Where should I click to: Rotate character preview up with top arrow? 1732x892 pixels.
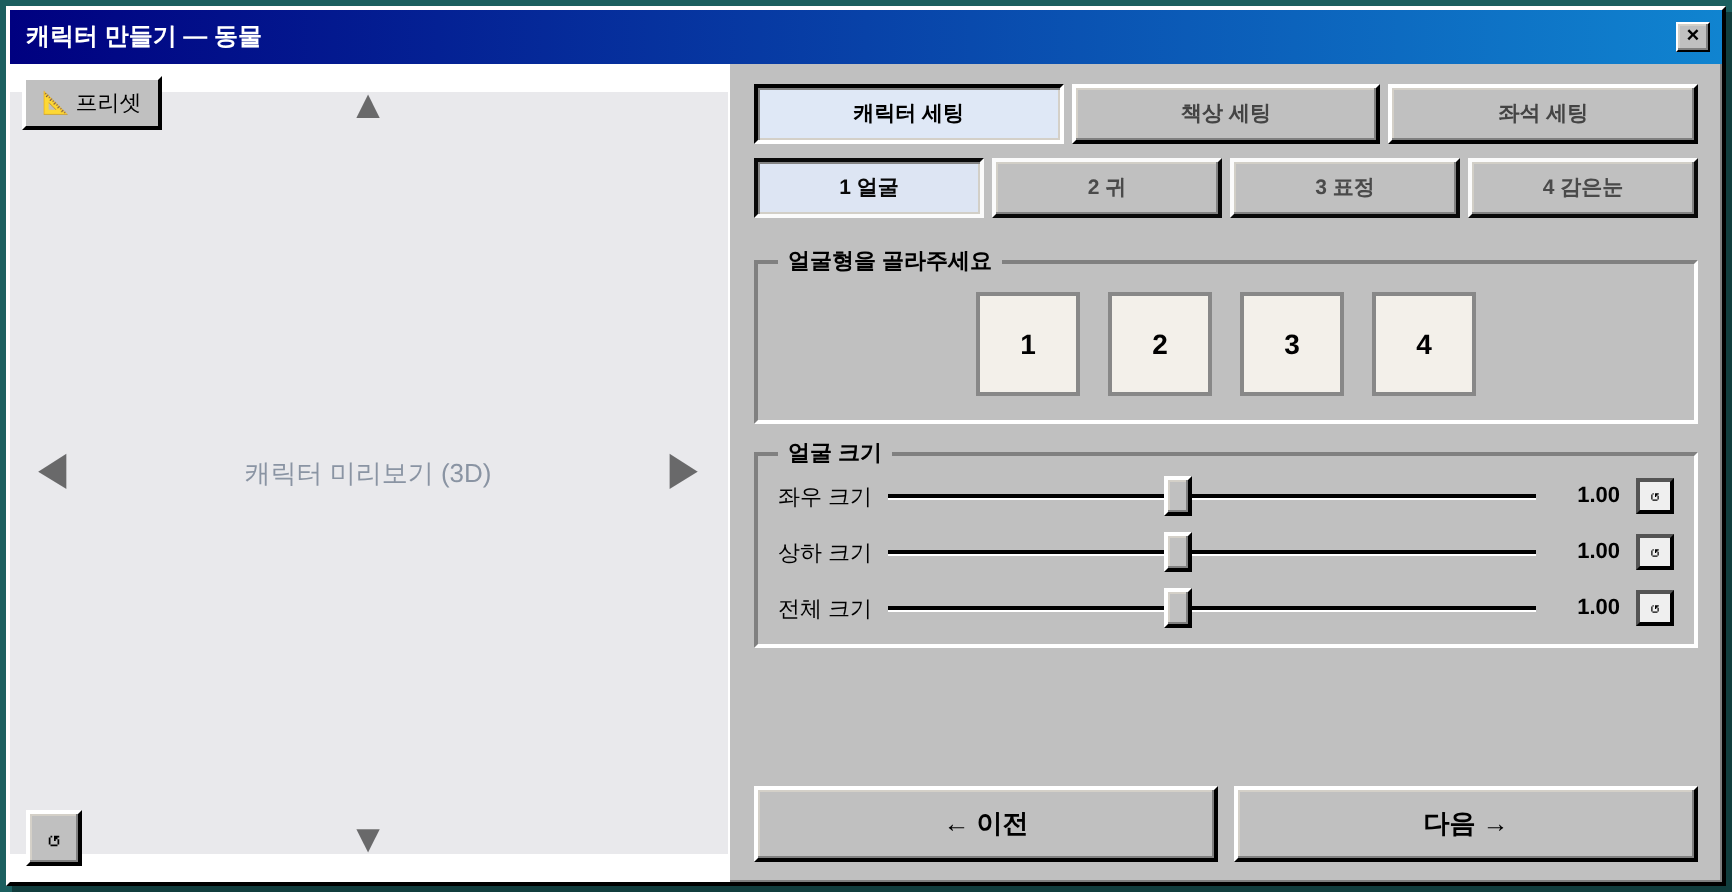368,107
